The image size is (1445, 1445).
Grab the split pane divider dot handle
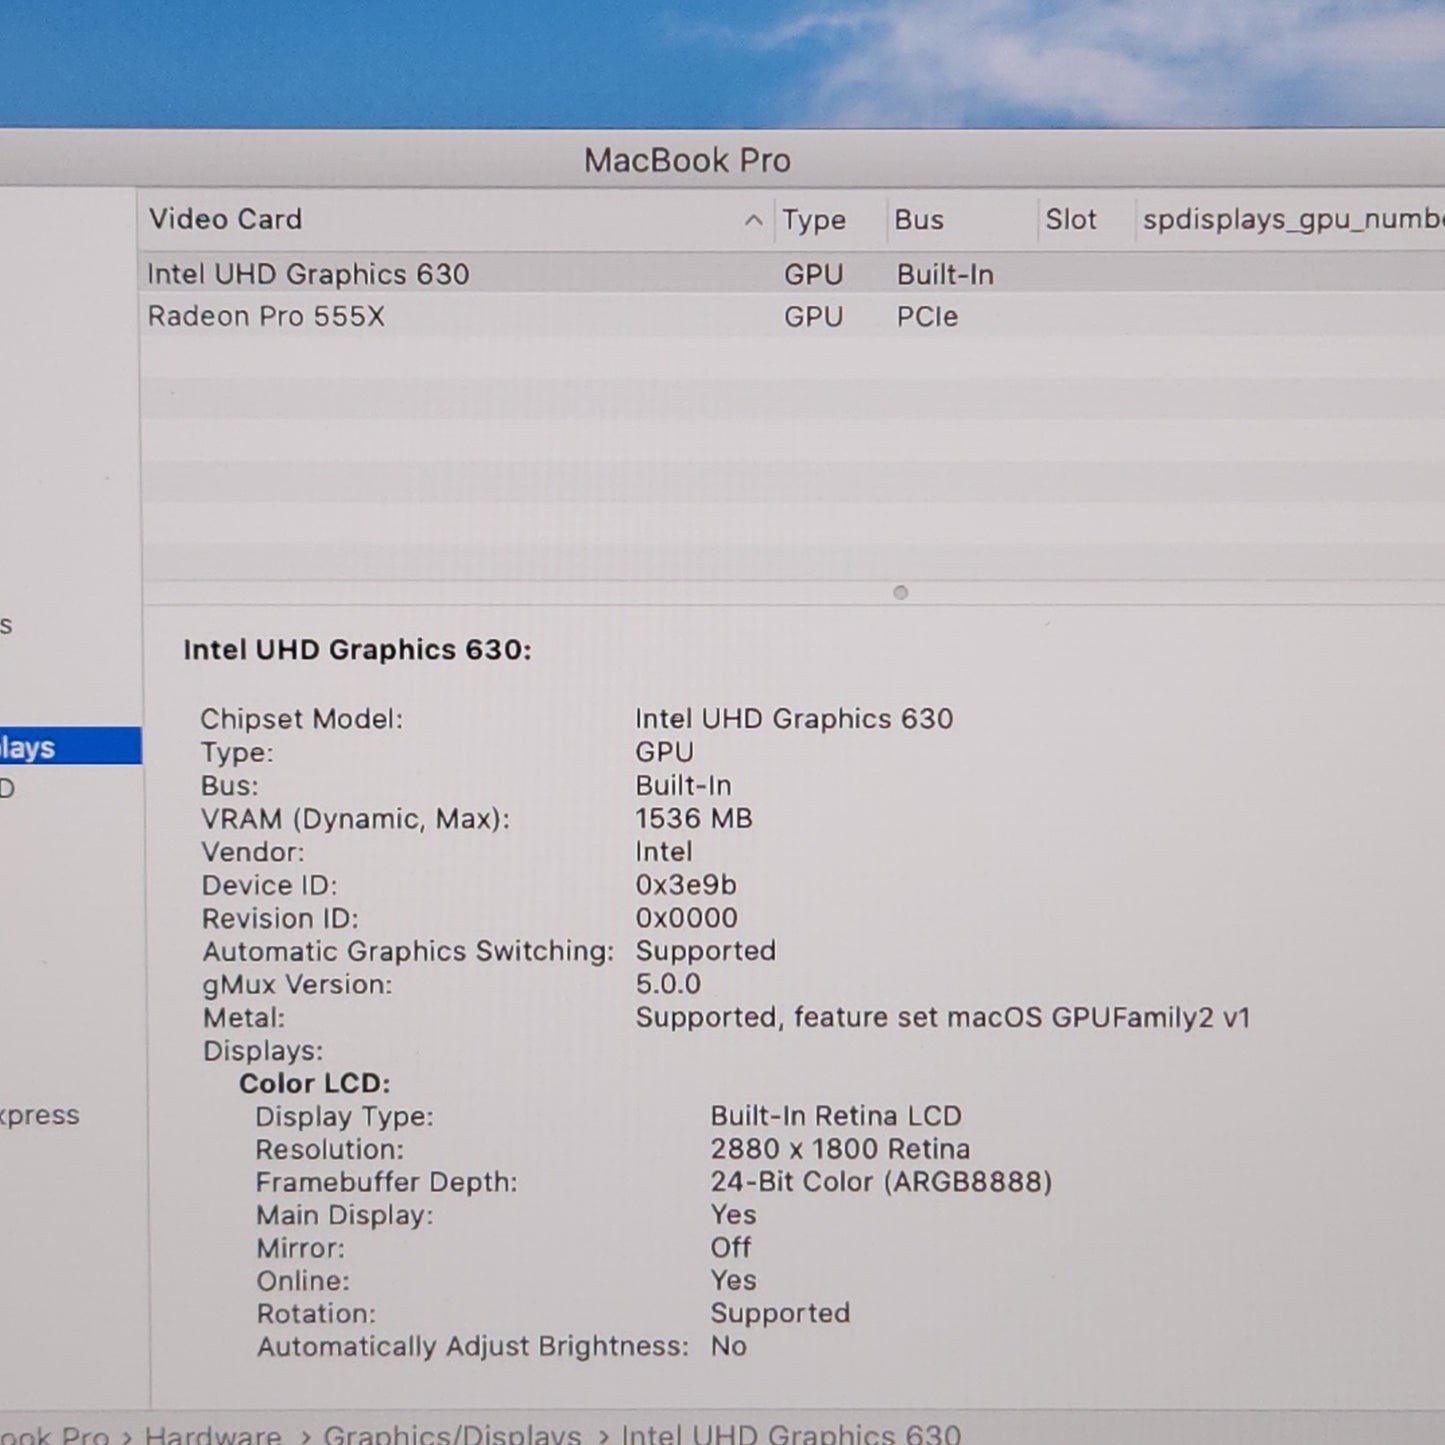[x=900, y=593]
